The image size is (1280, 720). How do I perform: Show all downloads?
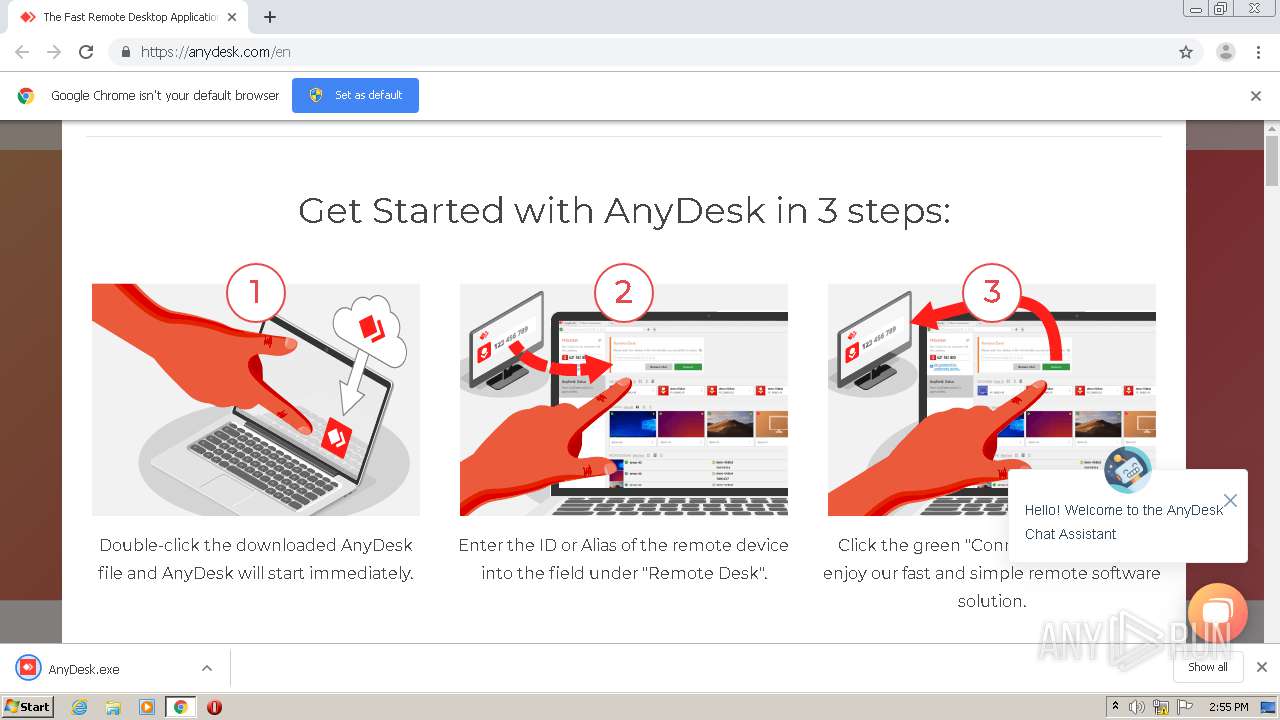pos(1208,667)
